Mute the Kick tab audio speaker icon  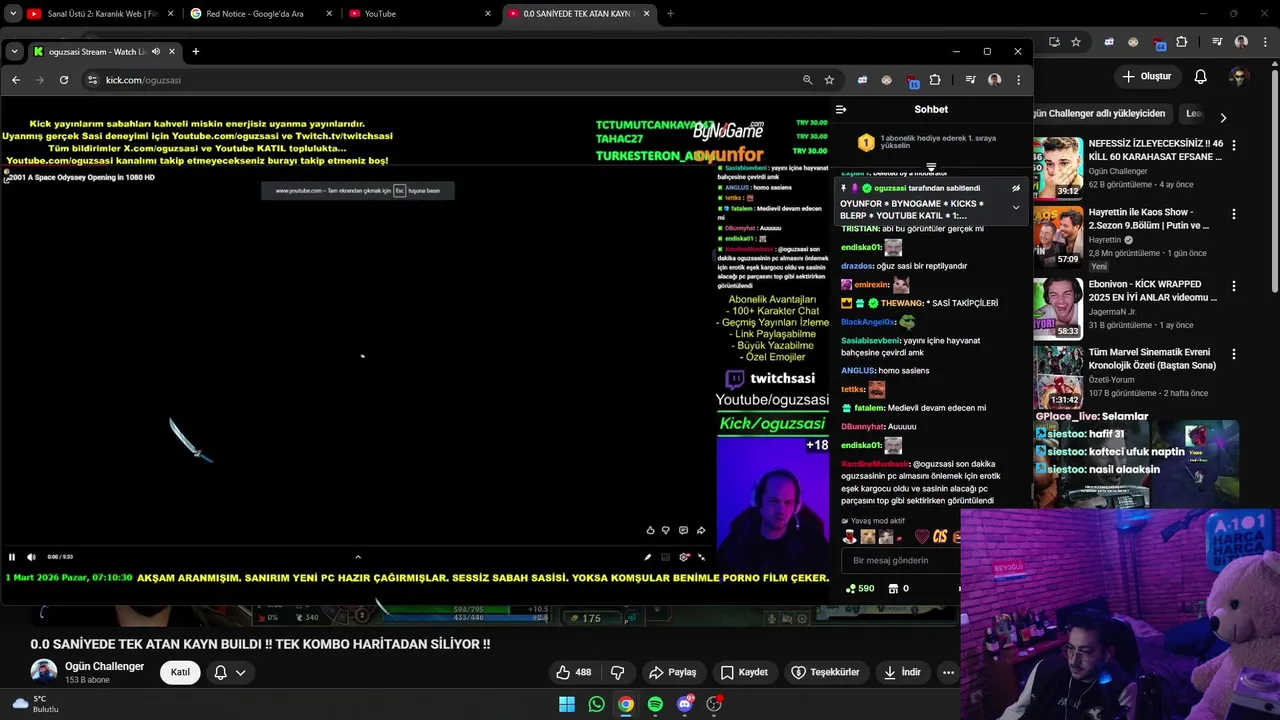click(155, 51)
